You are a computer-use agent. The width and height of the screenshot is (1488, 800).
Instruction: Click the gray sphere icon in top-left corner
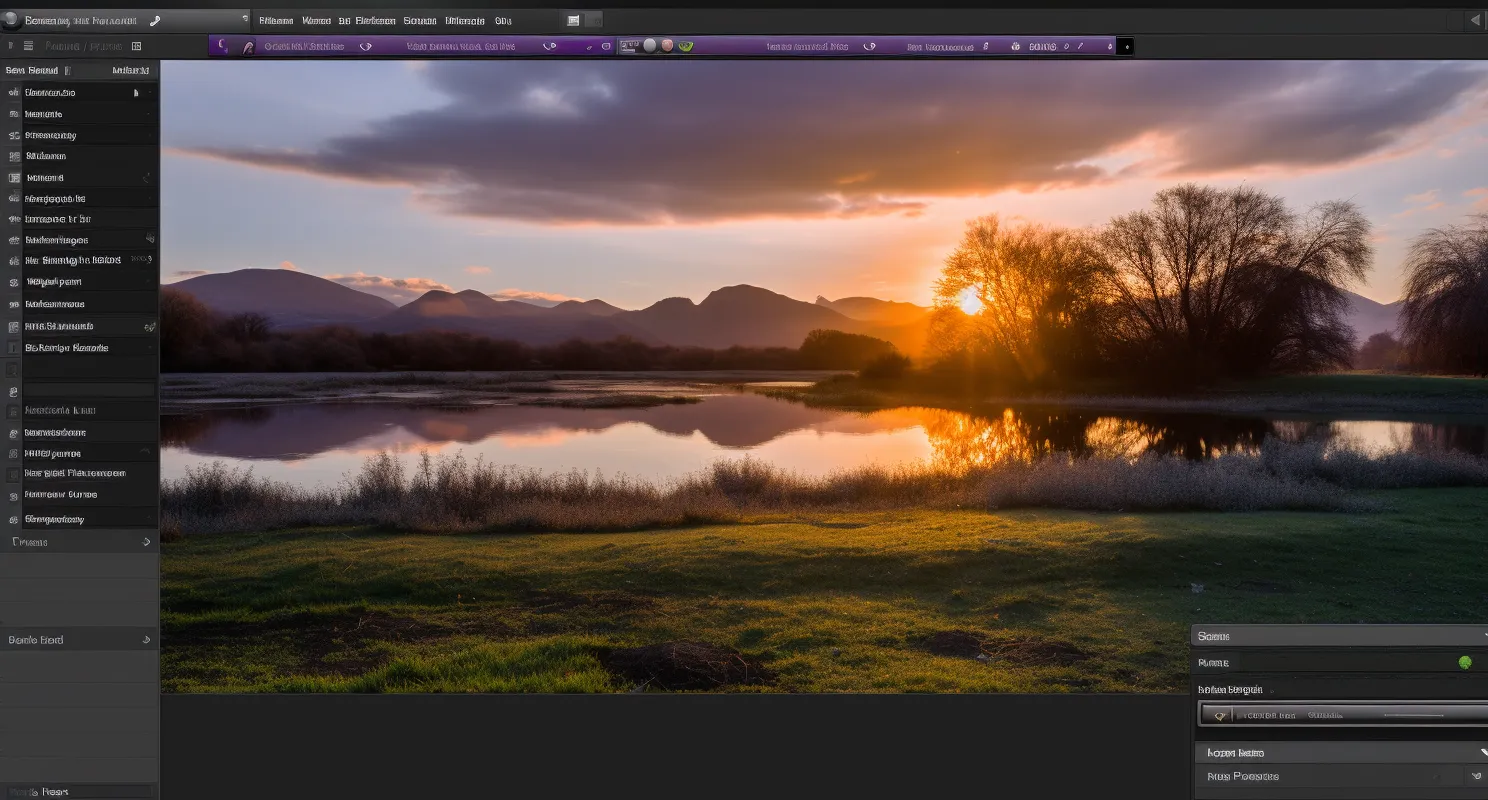10,19
